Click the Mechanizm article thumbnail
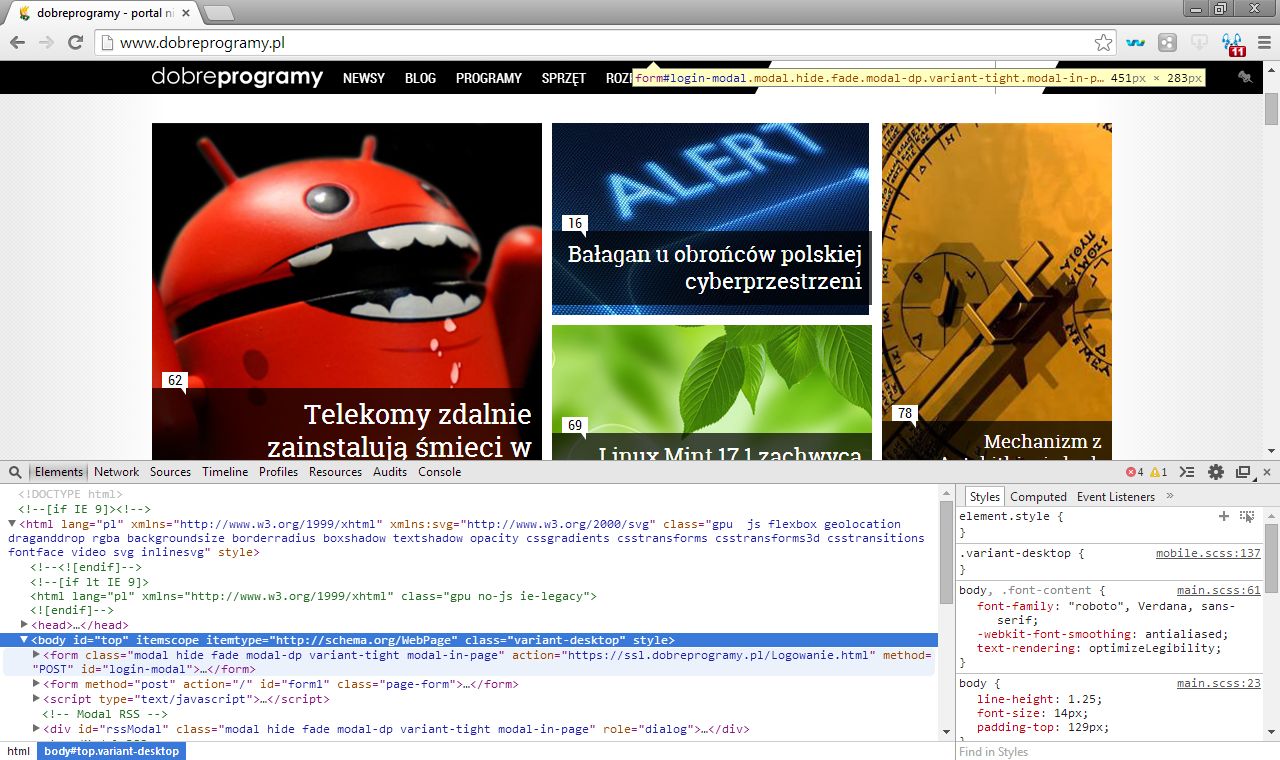1280x760 pixels. tap(997, 290)
